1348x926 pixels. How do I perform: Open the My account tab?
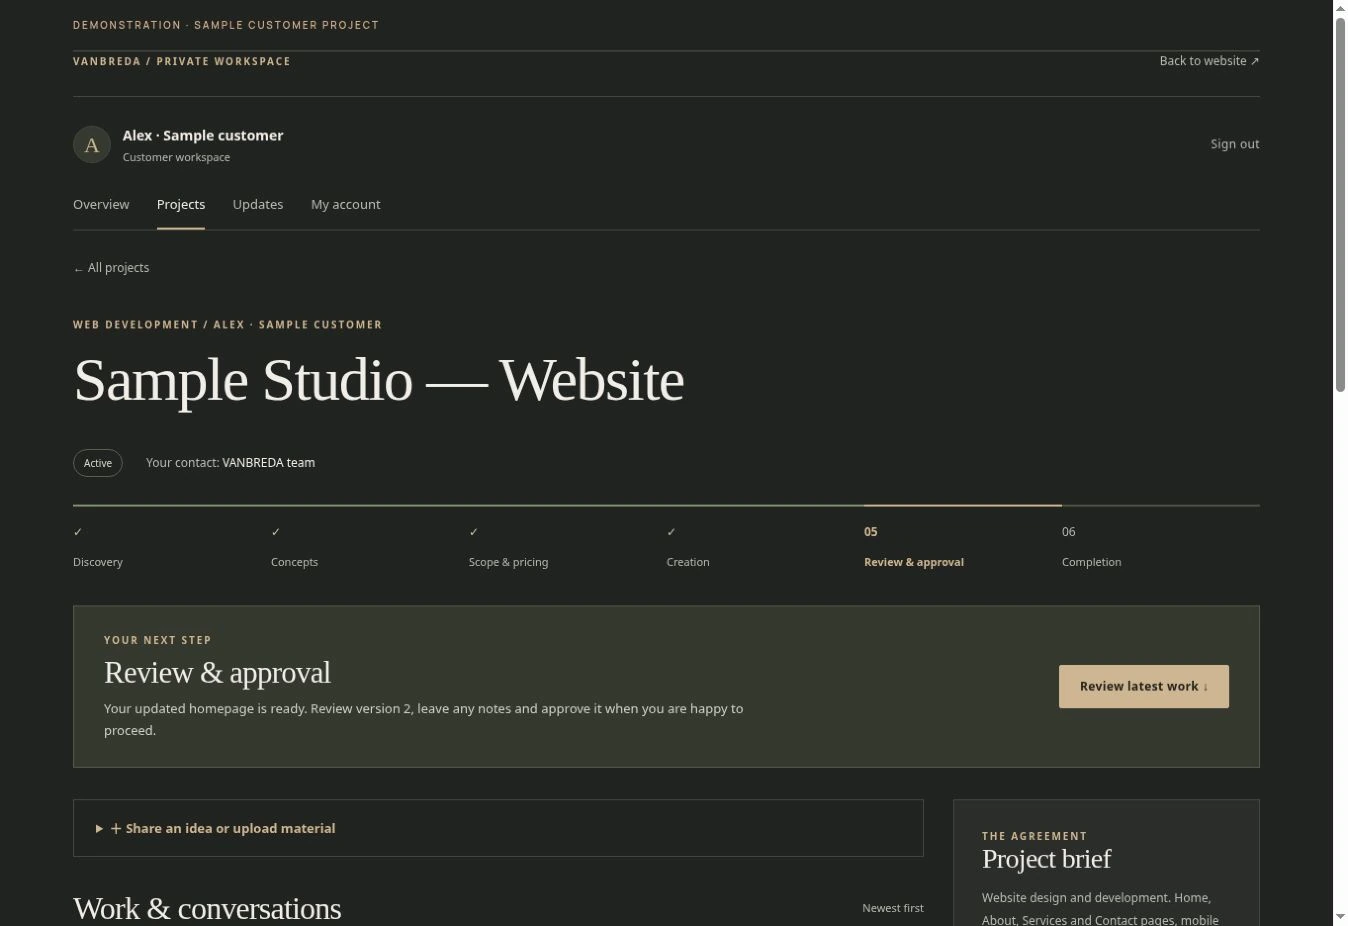coord(346,204)
